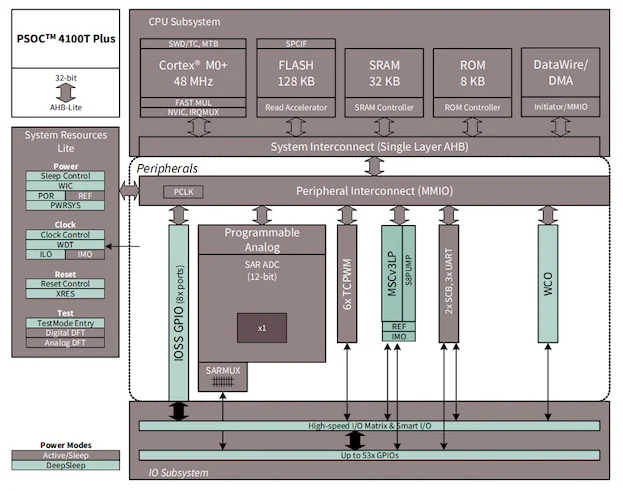Click the Power Modes legend title
Viewport: 623px width, 491px height.
point(66,445)
